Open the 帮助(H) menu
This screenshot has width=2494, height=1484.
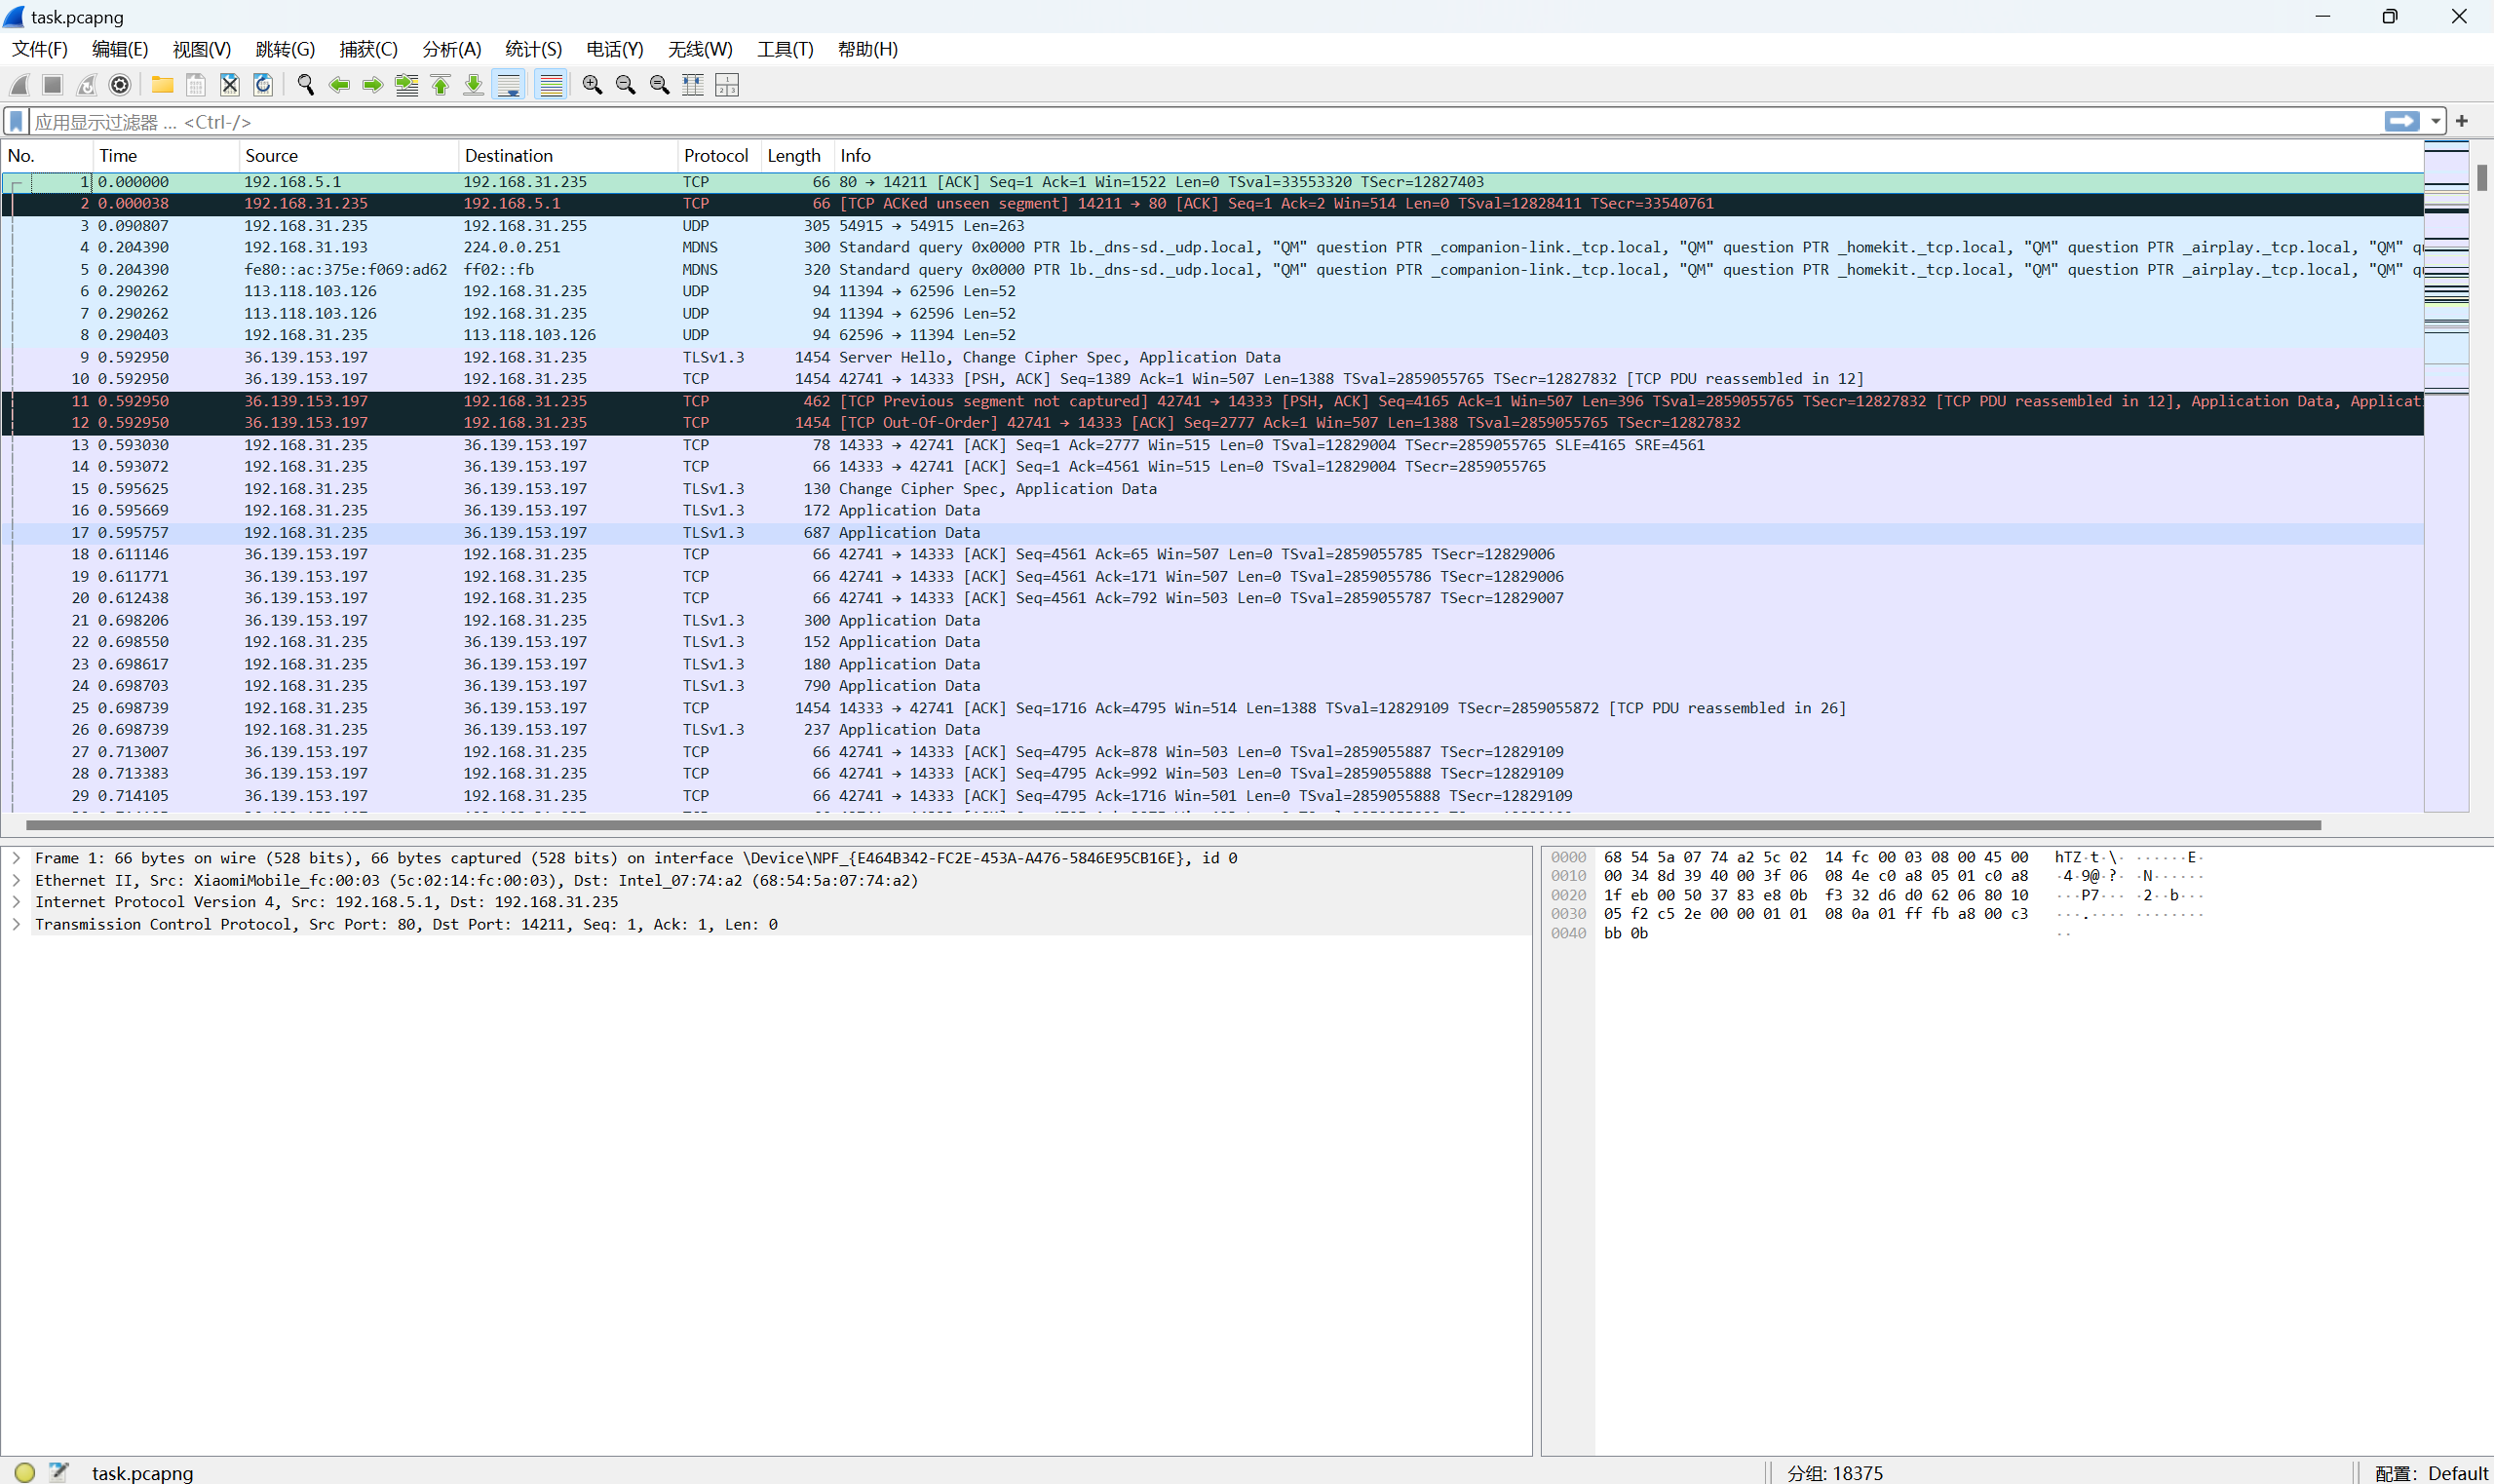(x=868, y=49)
